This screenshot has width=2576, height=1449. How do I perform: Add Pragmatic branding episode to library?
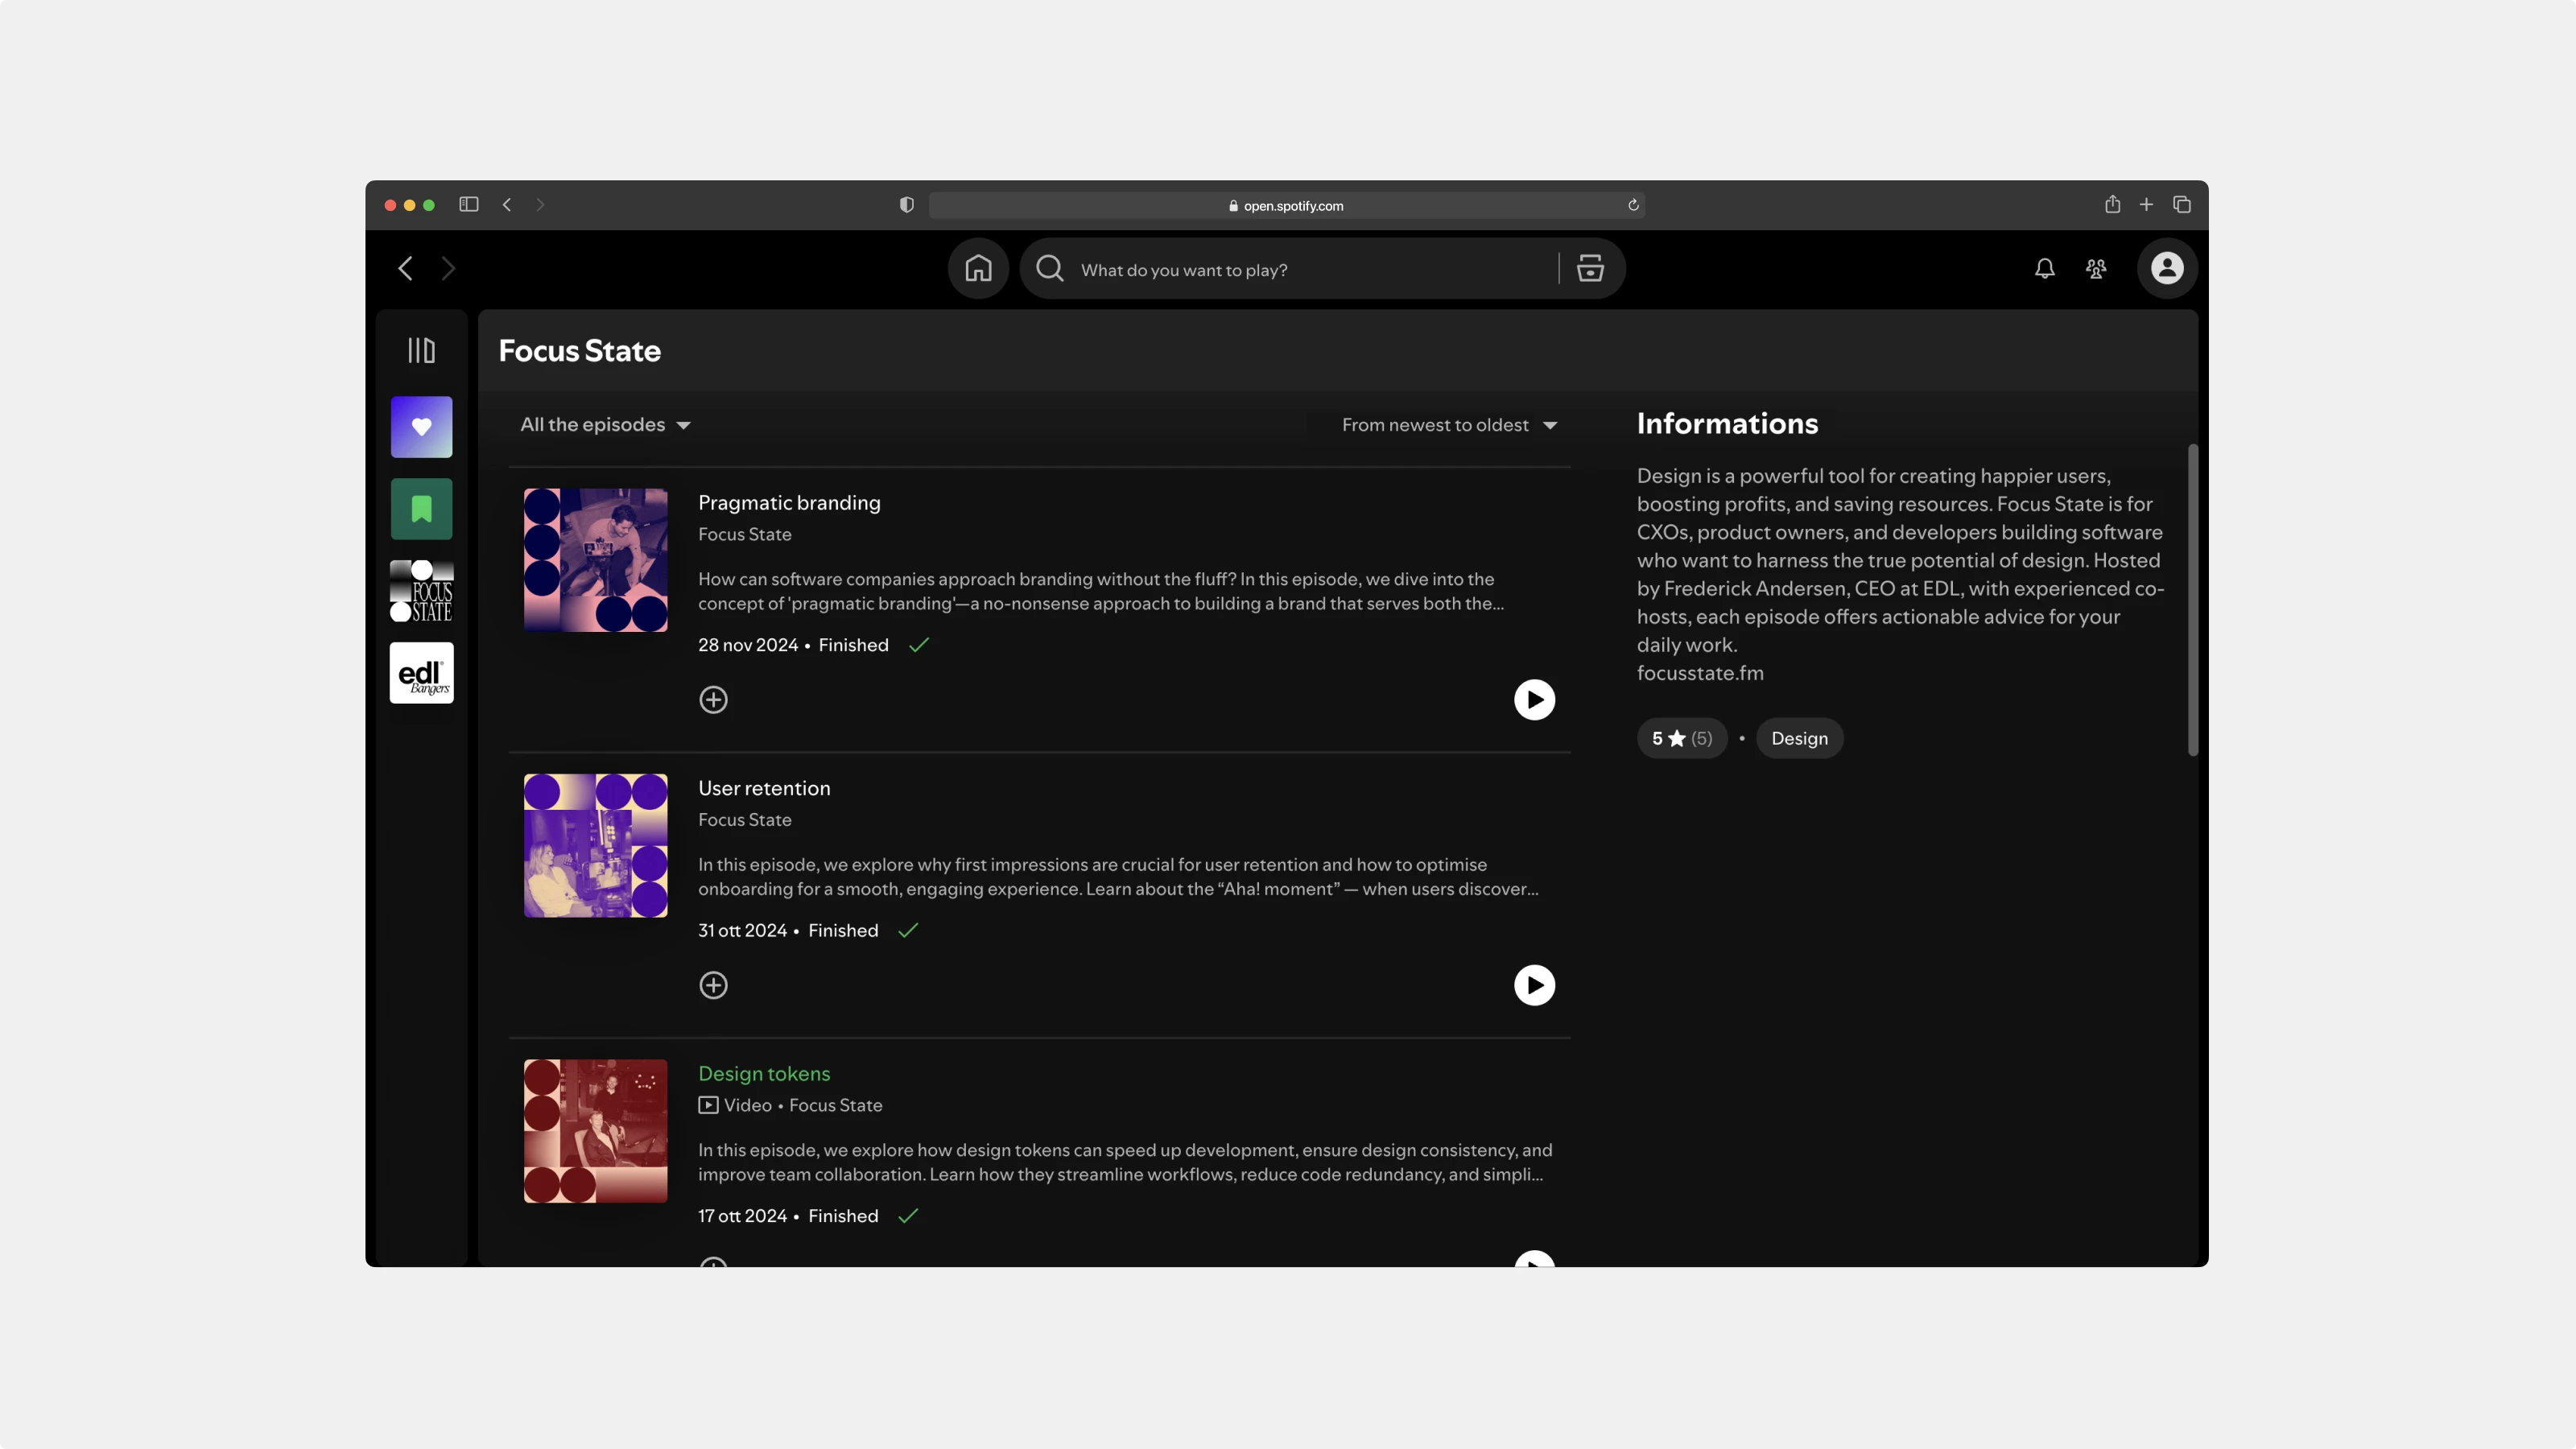[x=713, y=699]
